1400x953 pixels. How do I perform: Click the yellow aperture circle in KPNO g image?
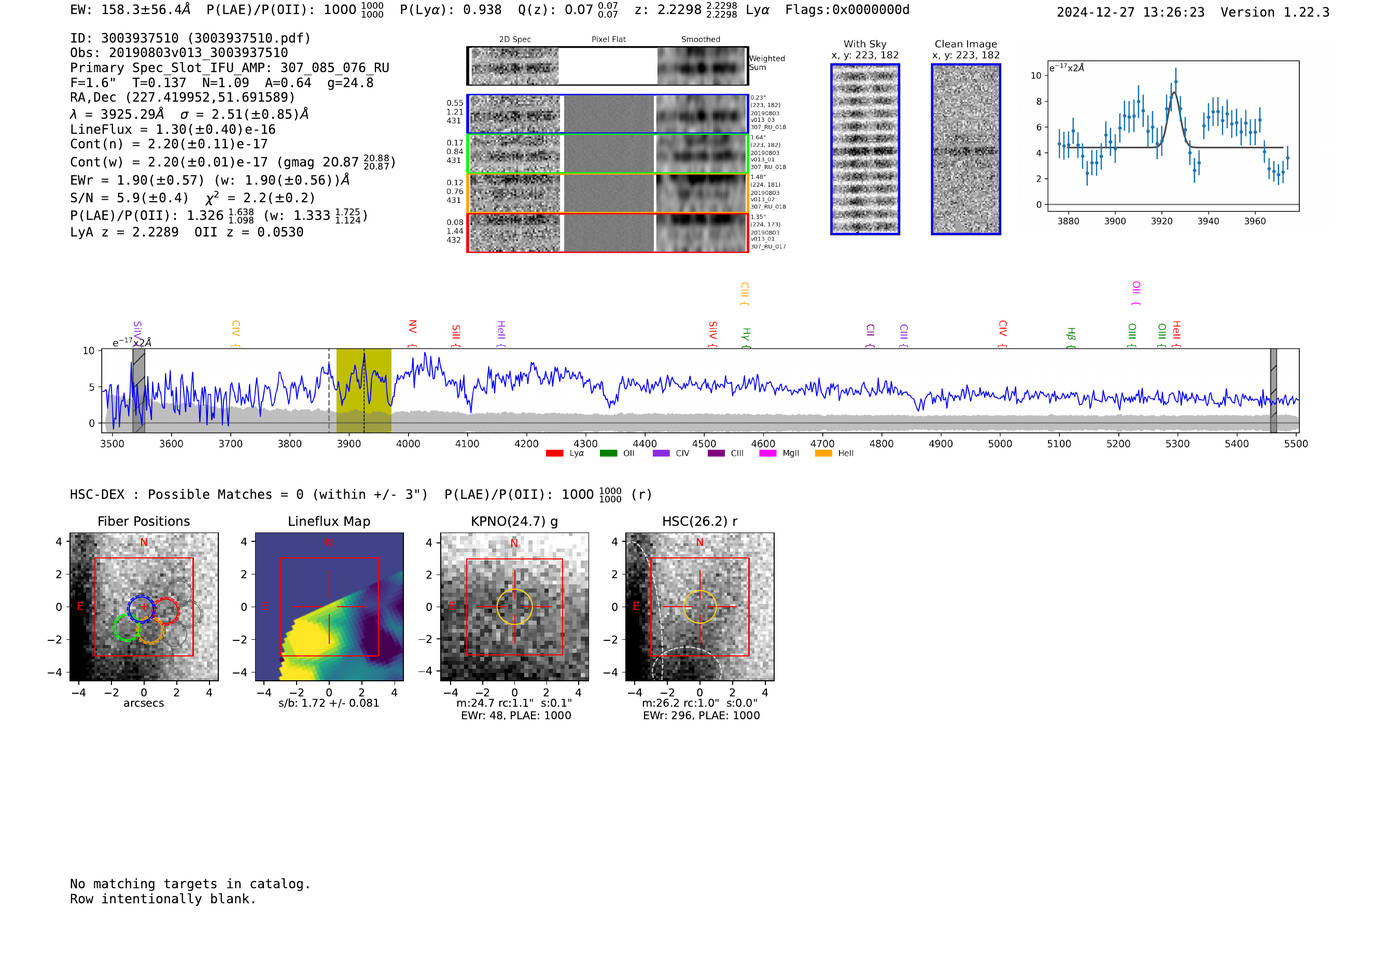[514, 607]
